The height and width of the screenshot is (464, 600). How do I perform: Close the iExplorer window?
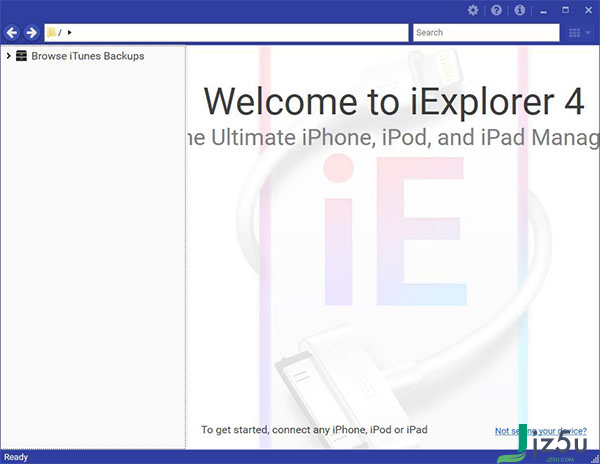click(589, 10)
